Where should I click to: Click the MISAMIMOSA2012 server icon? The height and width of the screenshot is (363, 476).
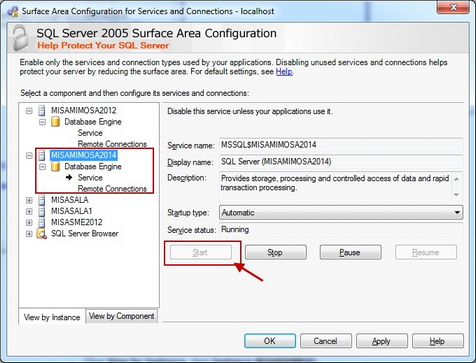point(42,110)
